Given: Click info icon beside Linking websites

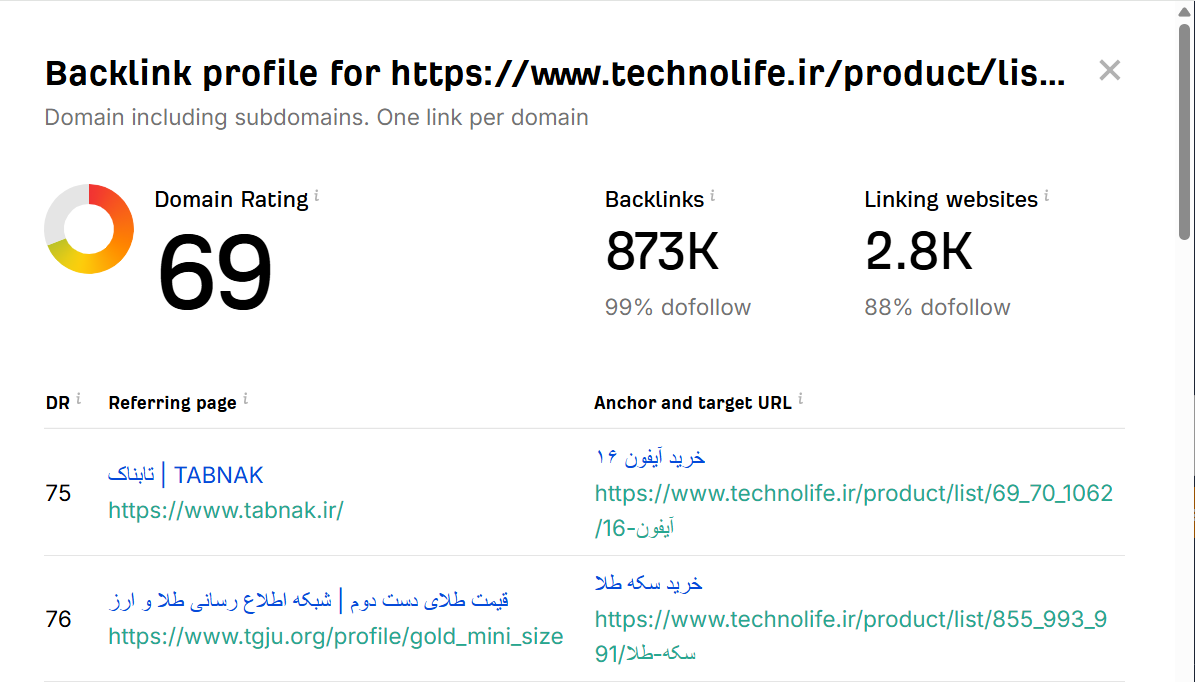Looking at the screenshot, I should pyautogui.click(x=1046, y=196).
